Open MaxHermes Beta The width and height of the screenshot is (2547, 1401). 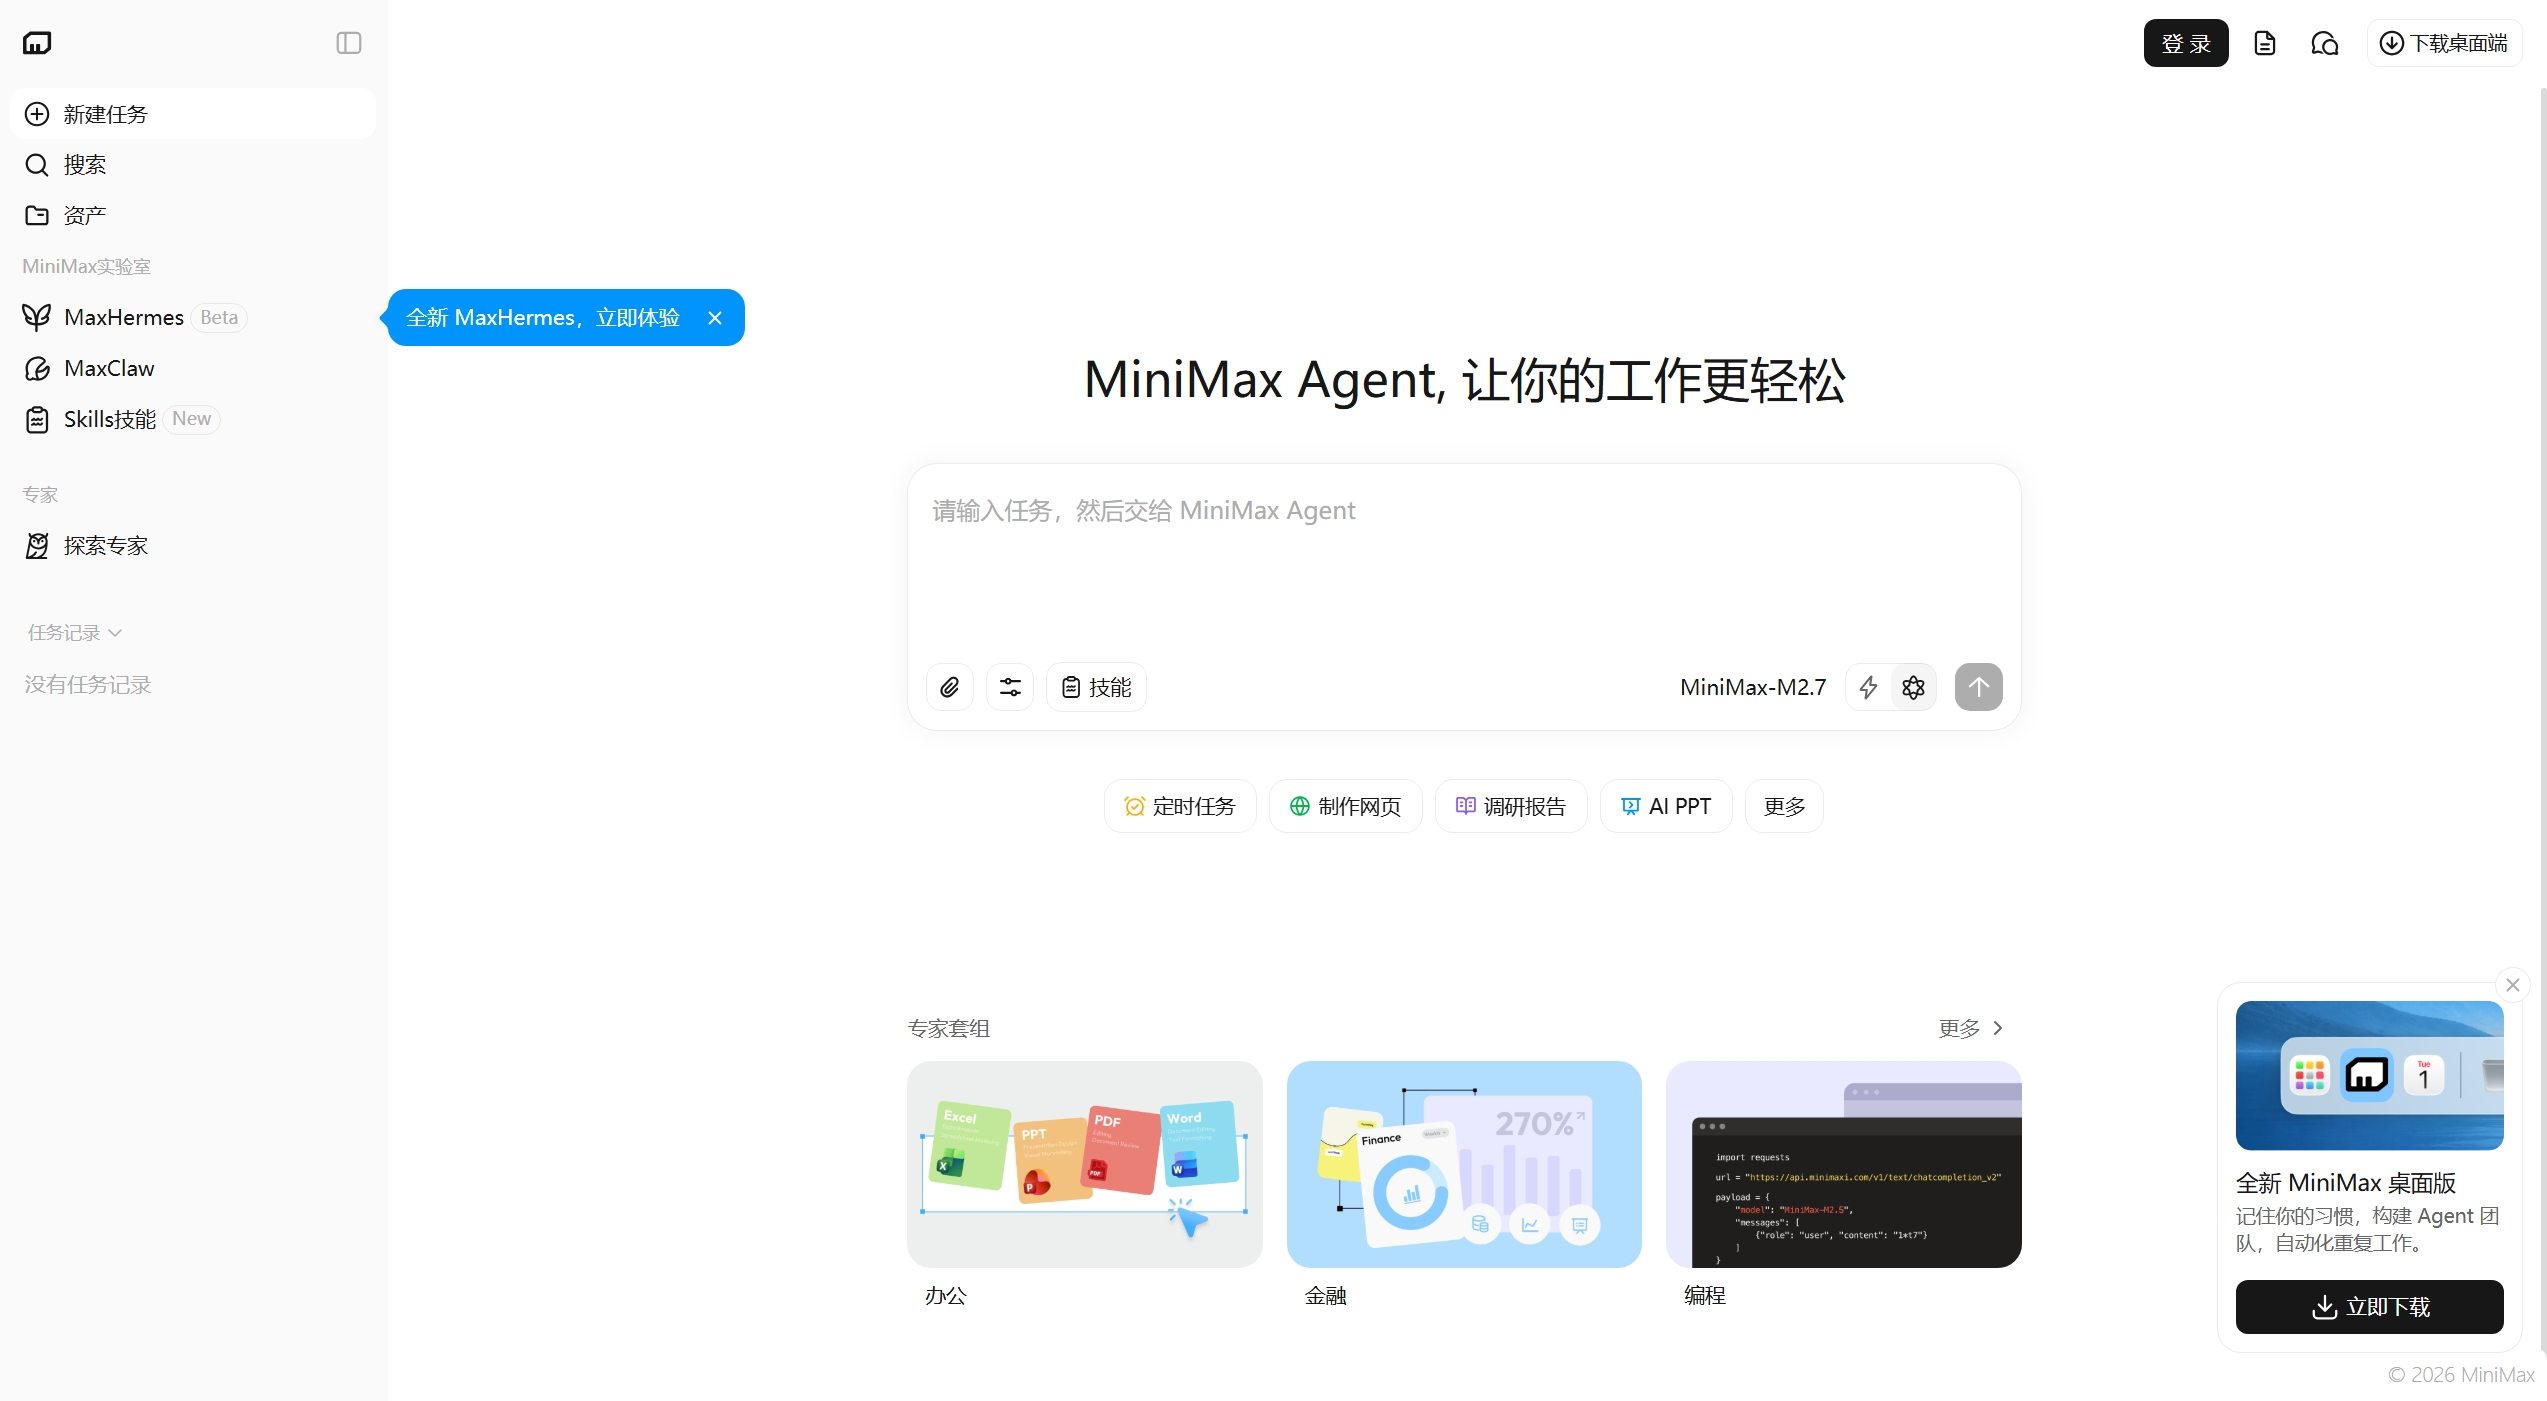coord(193,318)
